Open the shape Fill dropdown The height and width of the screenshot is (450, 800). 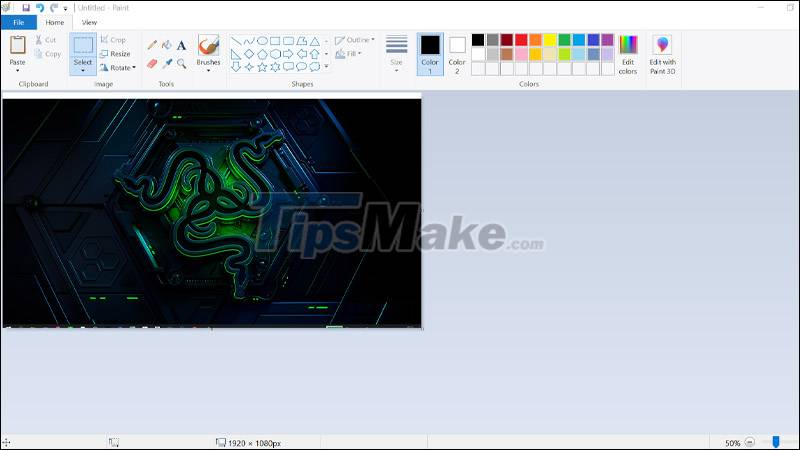pos(348,54)
